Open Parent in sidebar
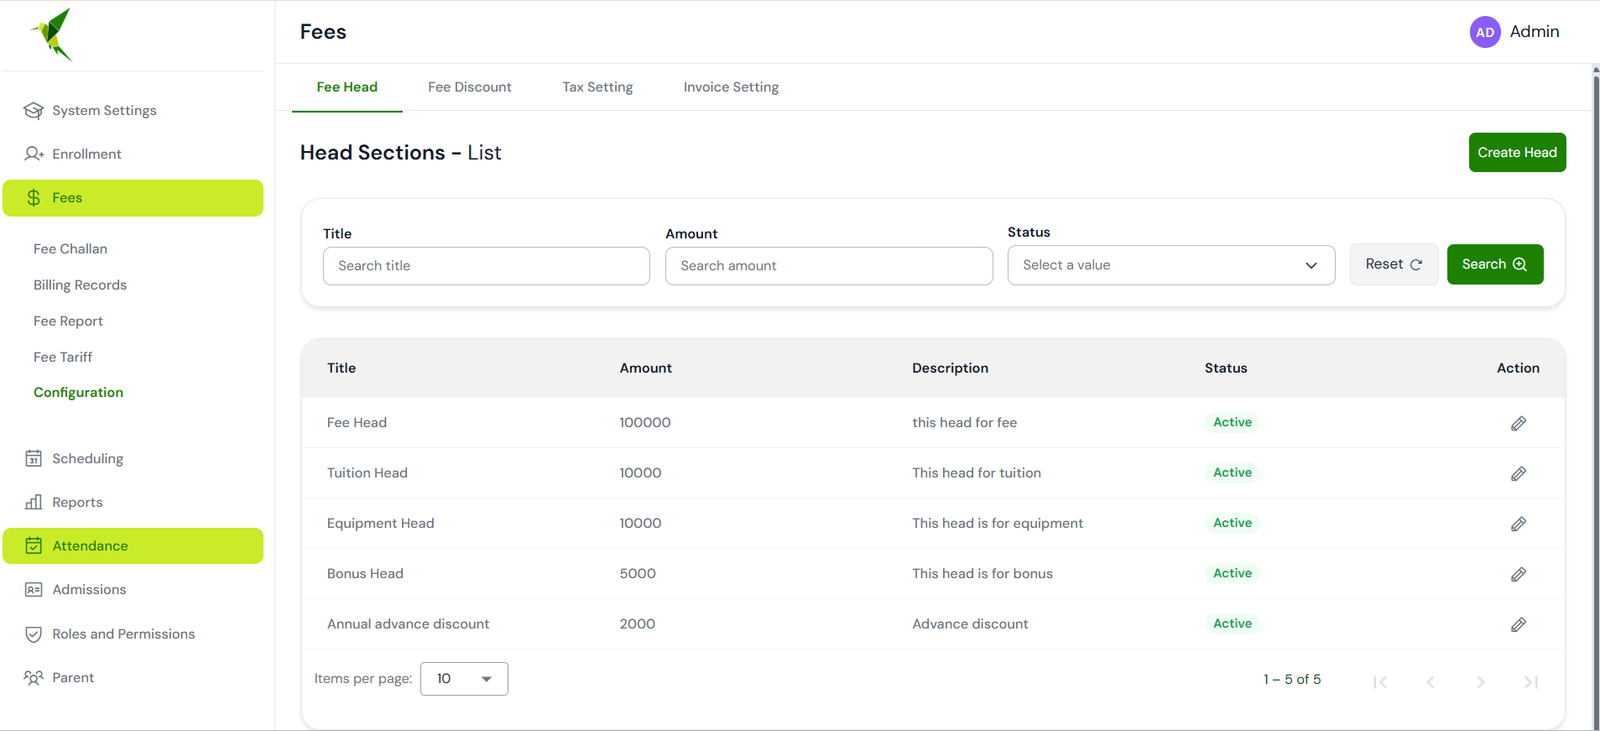 133,678
